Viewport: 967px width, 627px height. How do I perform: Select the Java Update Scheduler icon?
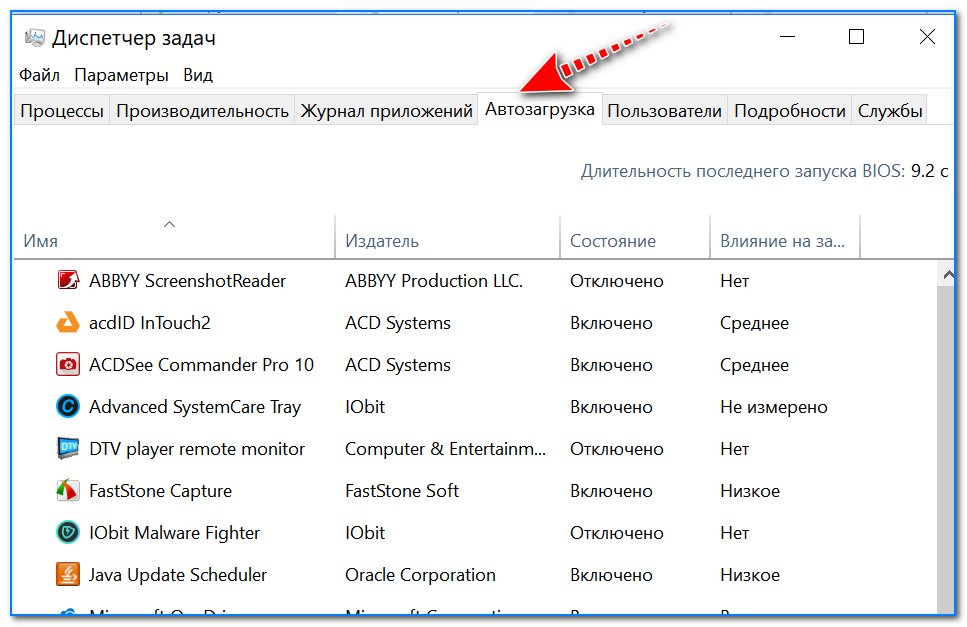click(x=68, y=574)
